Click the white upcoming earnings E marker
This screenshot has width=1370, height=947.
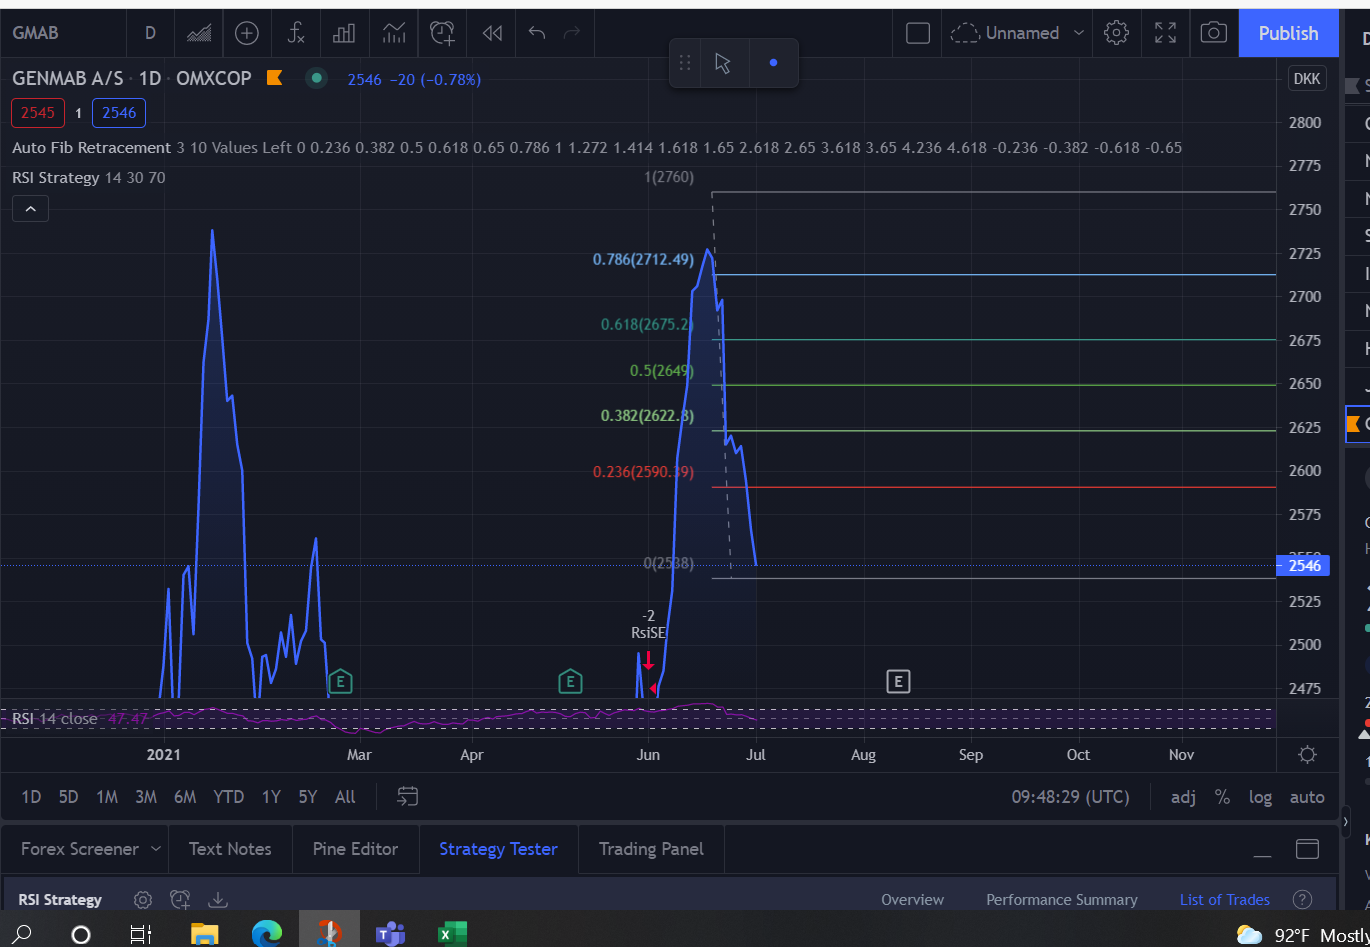898,682
